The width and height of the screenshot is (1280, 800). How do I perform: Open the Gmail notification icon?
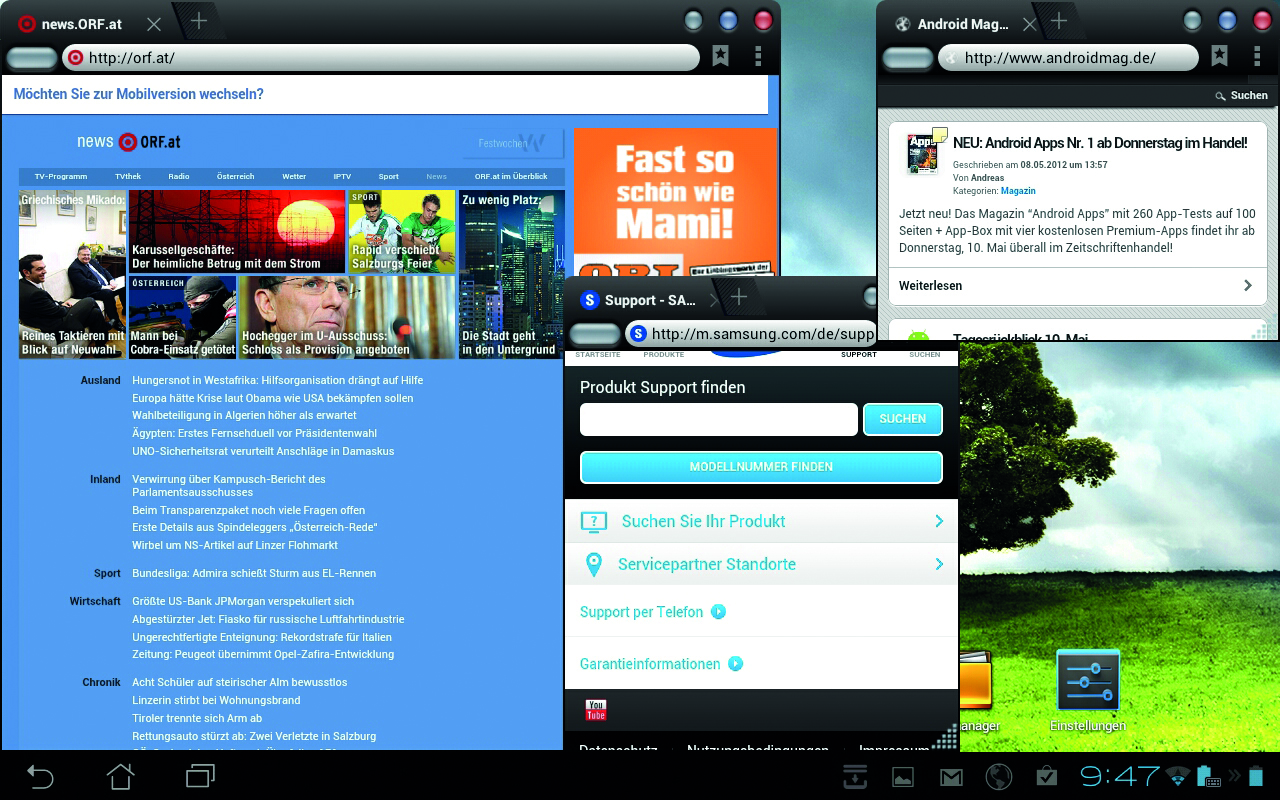(951, 776)
